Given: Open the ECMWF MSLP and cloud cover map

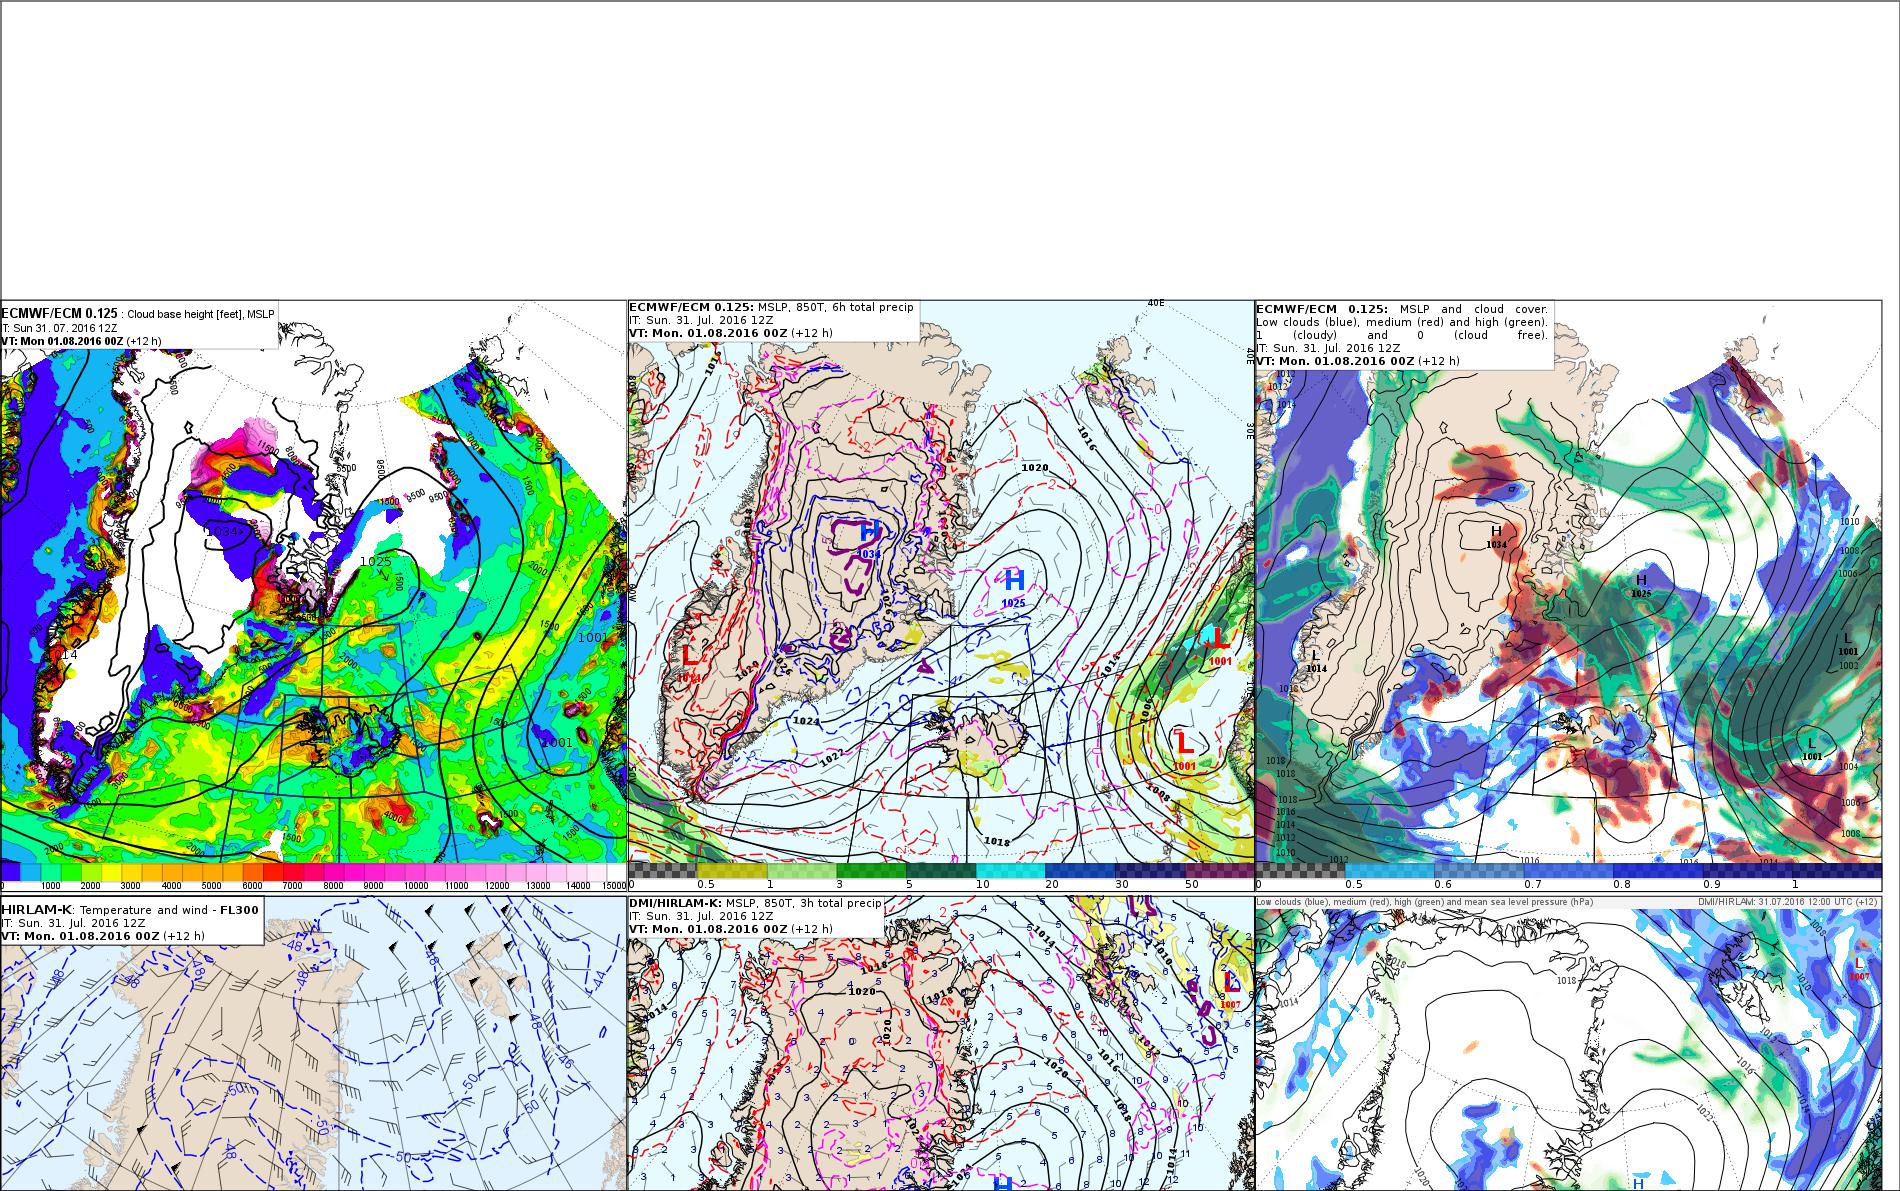Looking at the screenshot, I should 1568,595.
